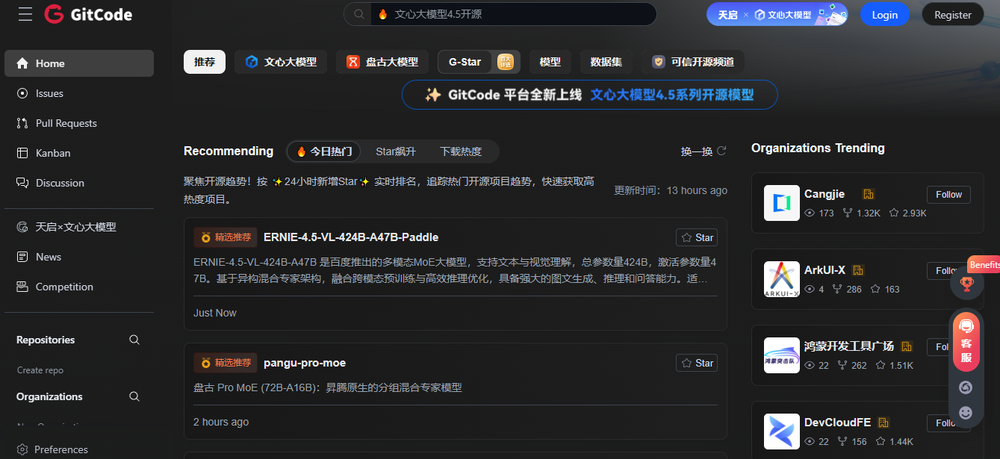Open pangu-pro-moe project
Image resolution: width=1000 pixels, height=459 pixels.
pos(305,363)
